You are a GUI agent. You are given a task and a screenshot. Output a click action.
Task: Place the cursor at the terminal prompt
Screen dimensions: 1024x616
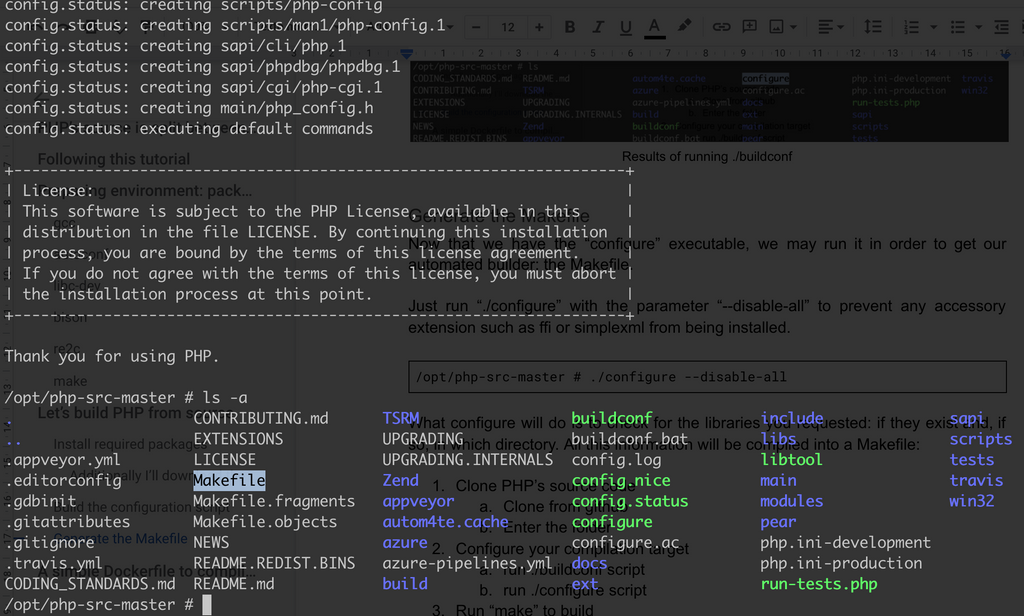click(x=207, y=604)
